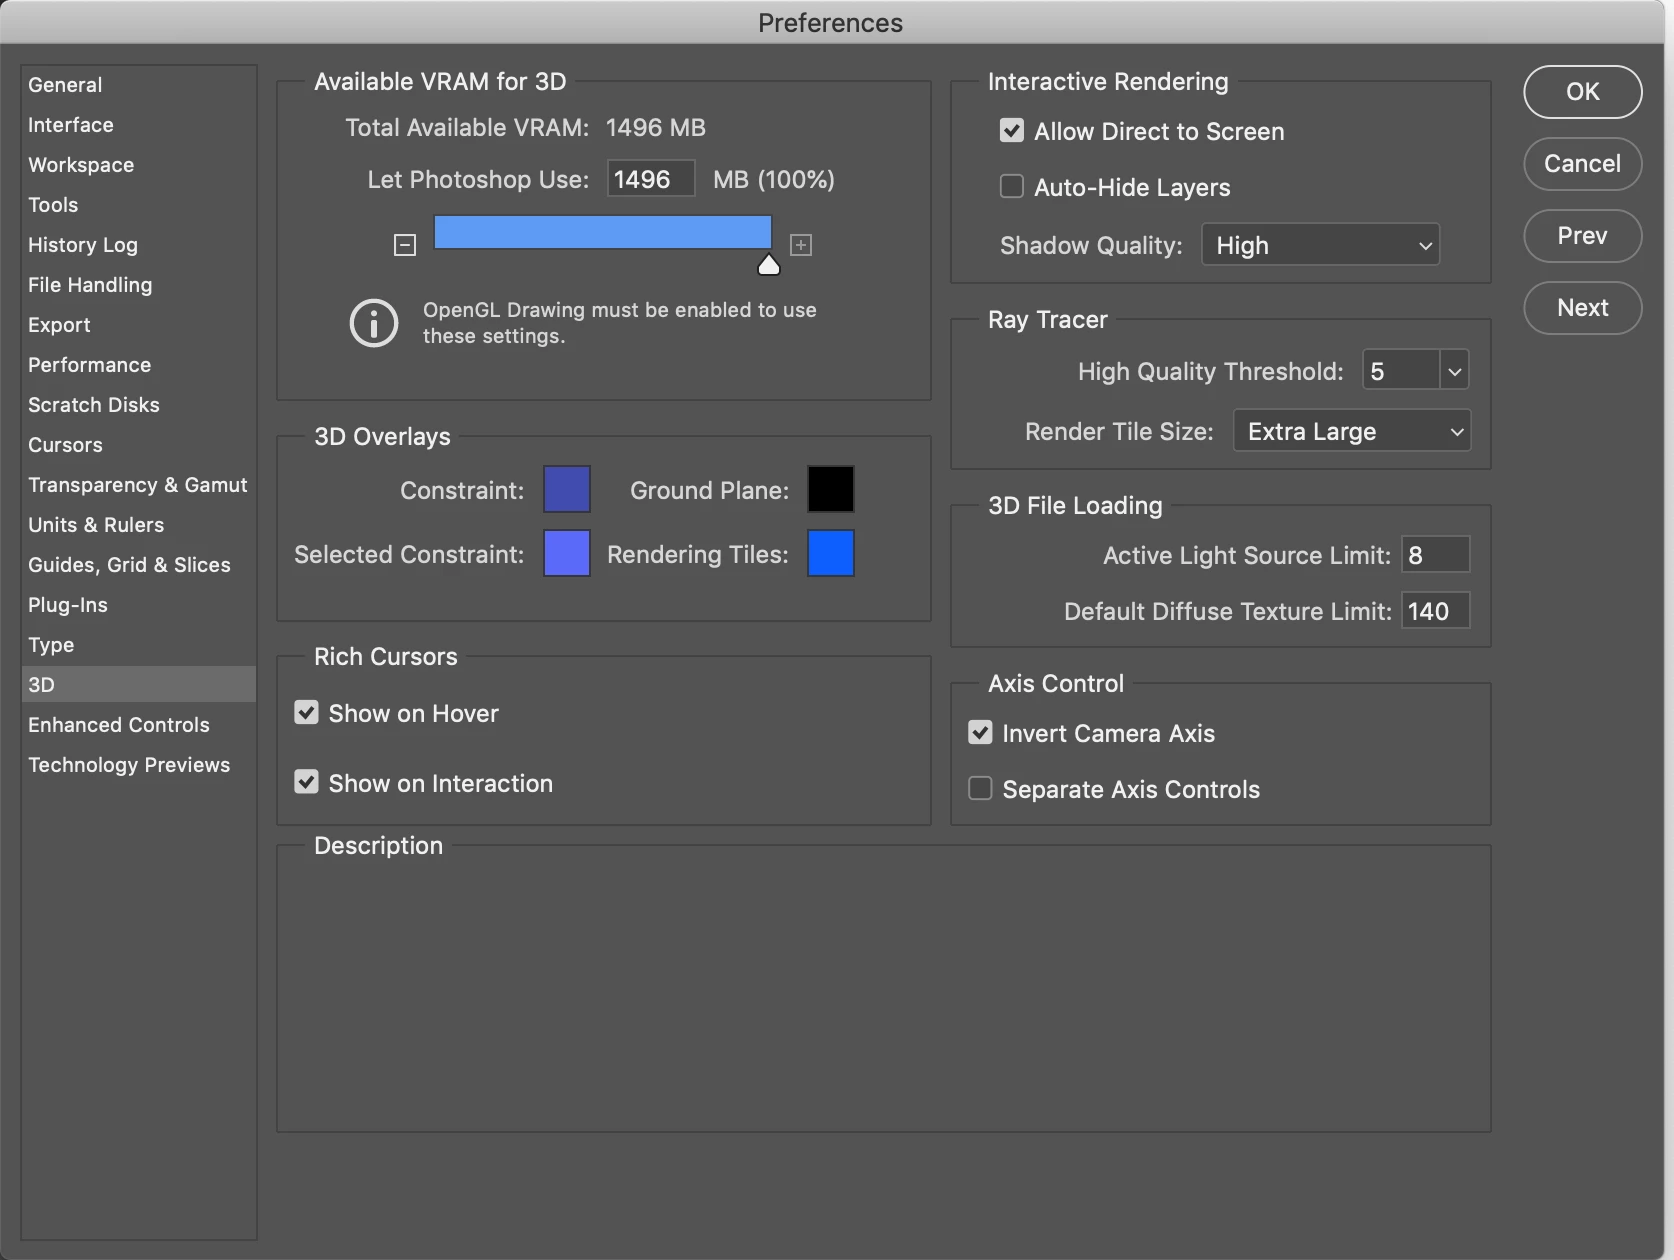Open General preferences section
1674x1260 pixels.
[x=138, y=85]
